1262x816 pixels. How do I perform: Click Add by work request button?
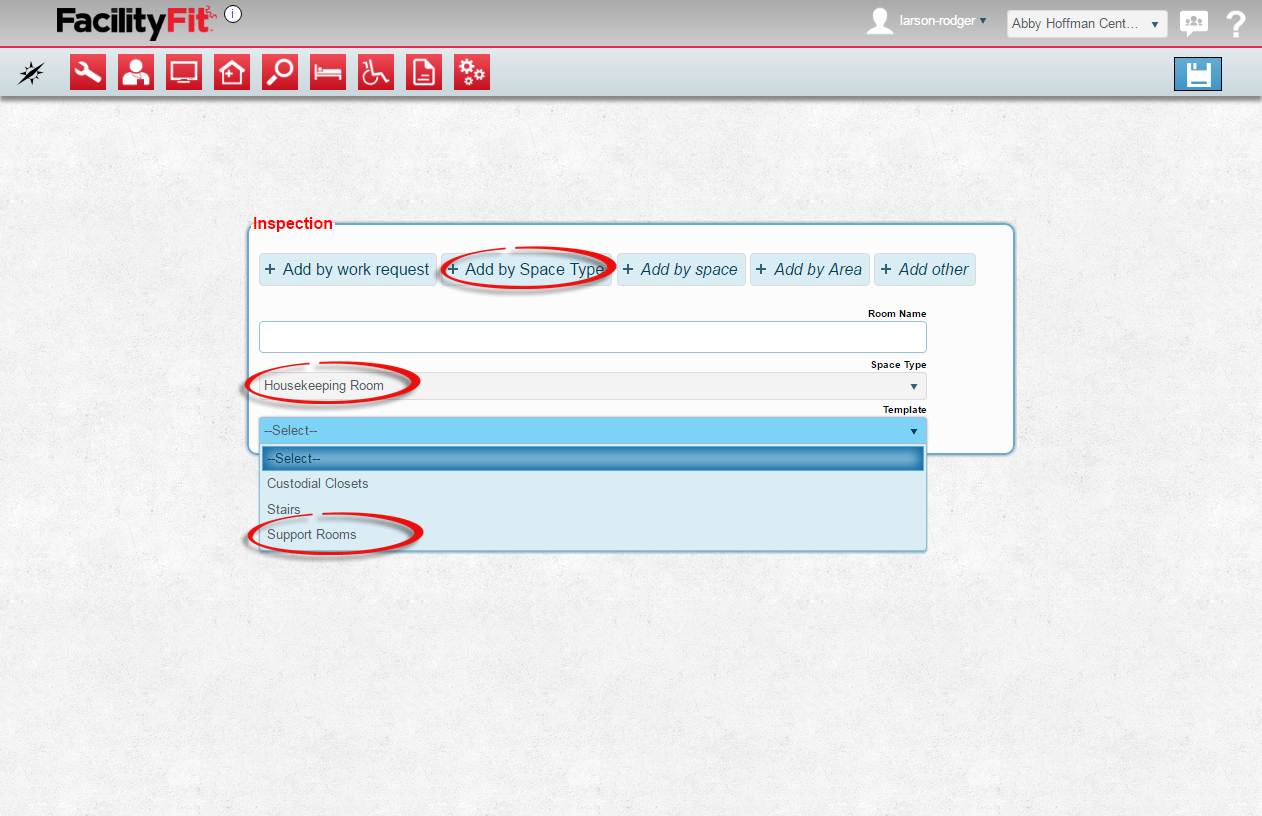click(x=347, y=270)
